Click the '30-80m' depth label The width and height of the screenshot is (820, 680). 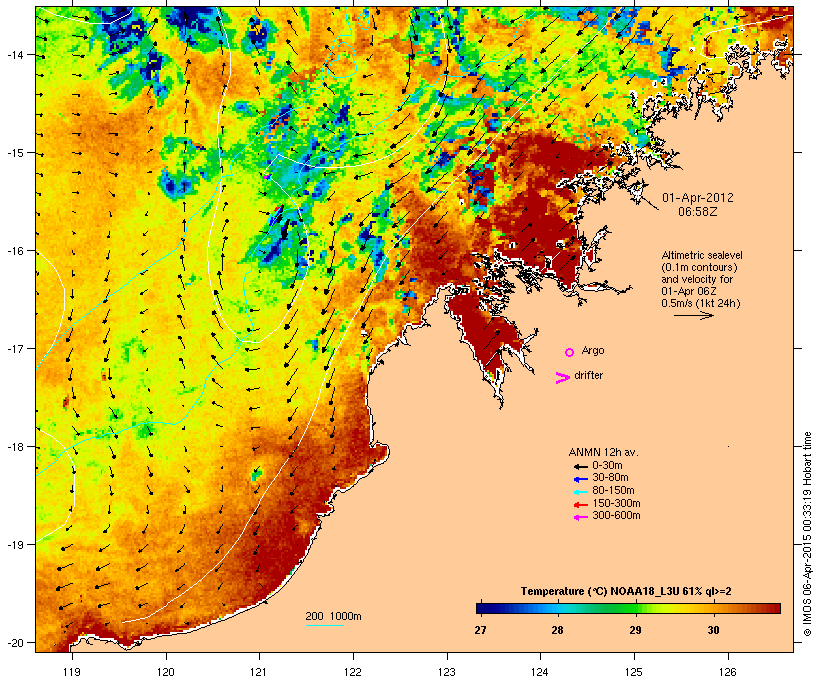610,478
